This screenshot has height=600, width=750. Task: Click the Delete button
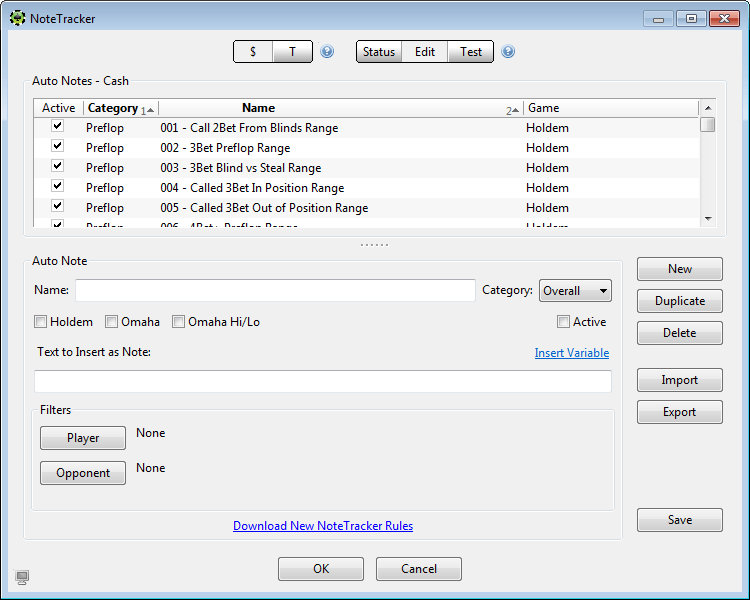(680, 333)
